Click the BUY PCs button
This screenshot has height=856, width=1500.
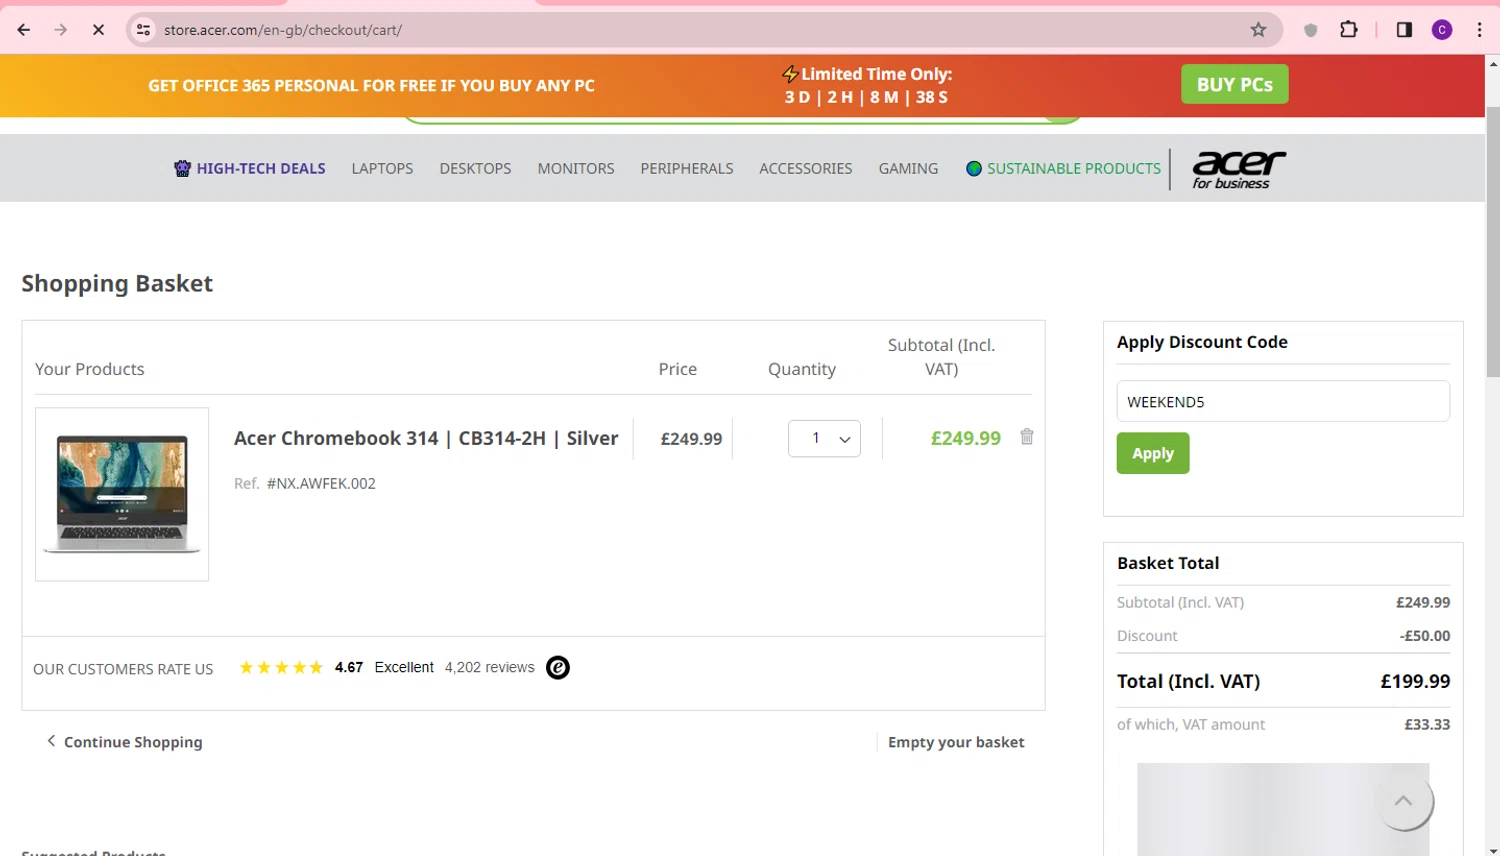[x=1235, y=84]
